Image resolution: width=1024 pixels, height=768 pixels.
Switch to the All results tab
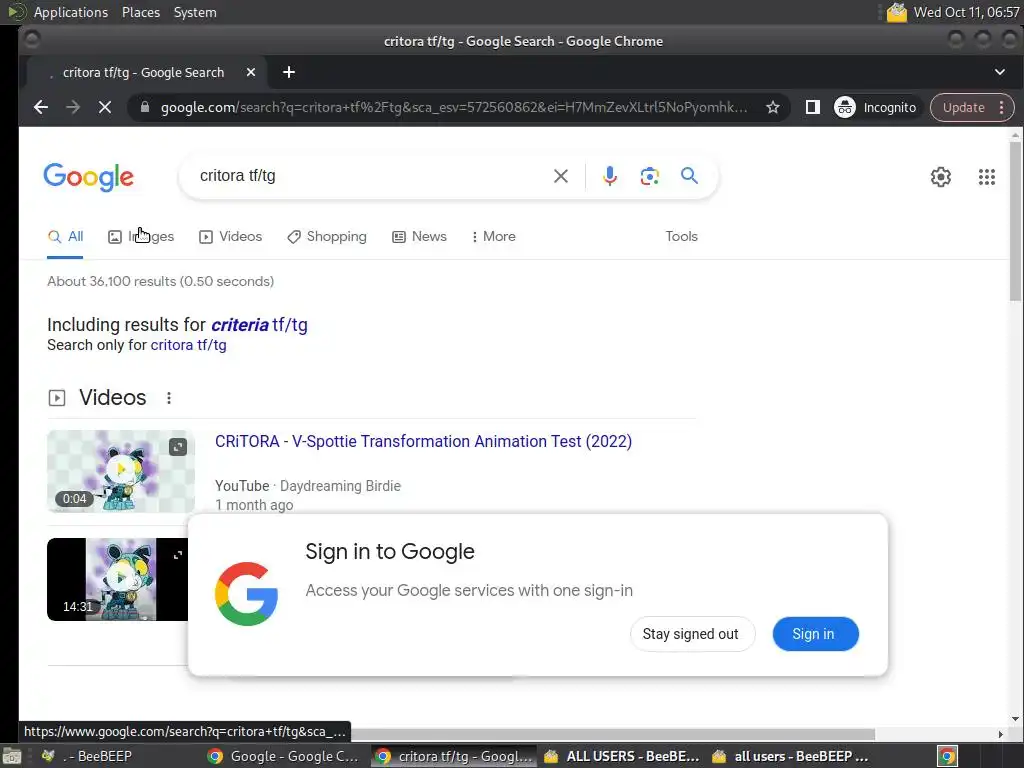click(x=65, y=236)
